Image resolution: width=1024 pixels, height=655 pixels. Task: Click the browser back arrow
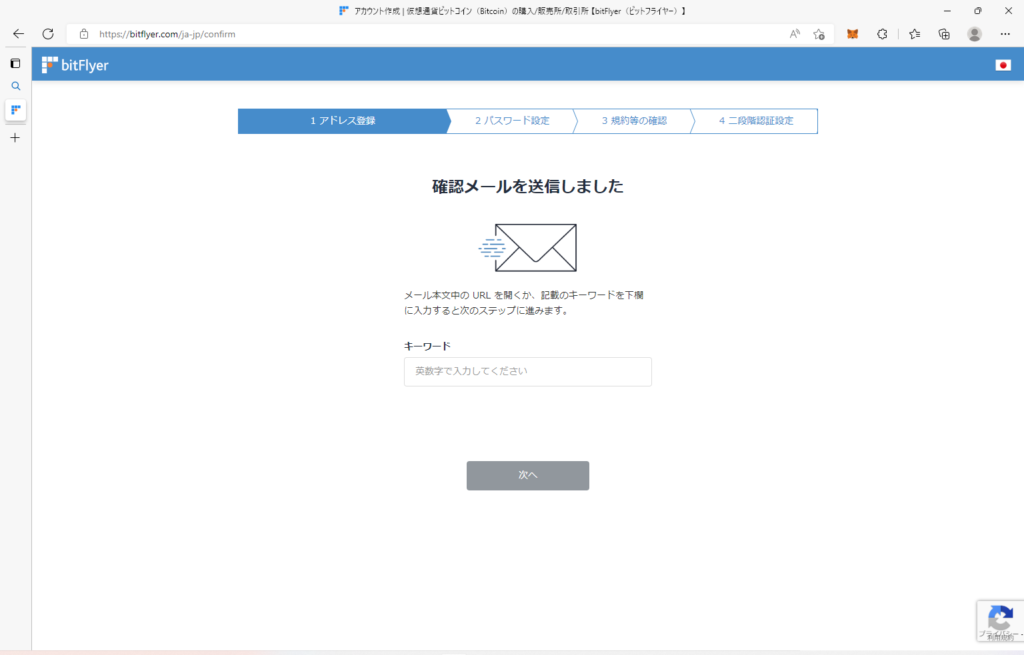[x=18, y=33]
